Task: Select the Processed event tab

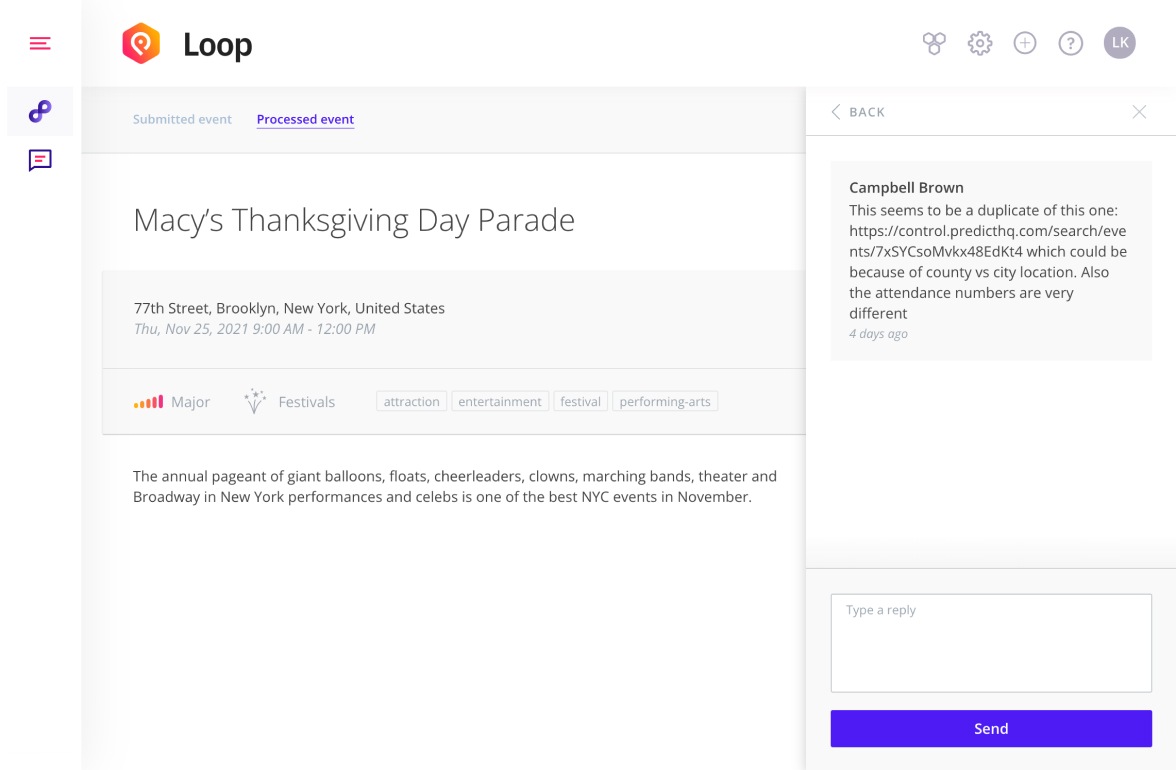Action: [x=305, y=119]
